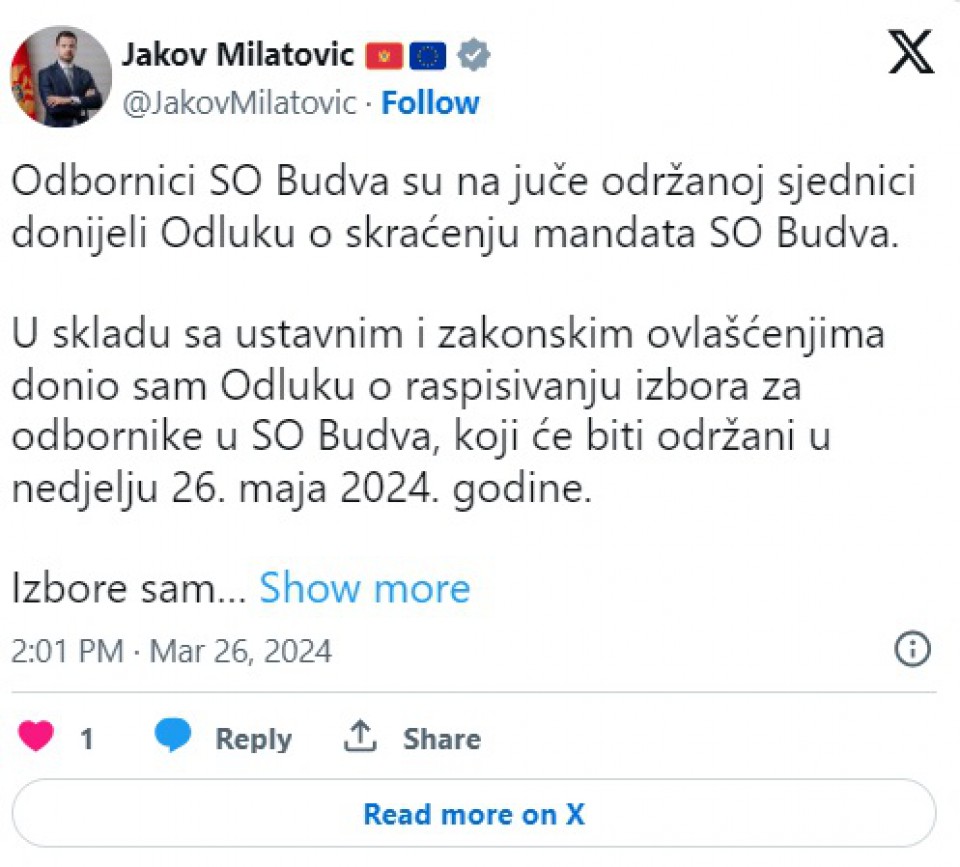The image size is (960, 867).
Task: Click the Reply text label
Action: (253, 739)
